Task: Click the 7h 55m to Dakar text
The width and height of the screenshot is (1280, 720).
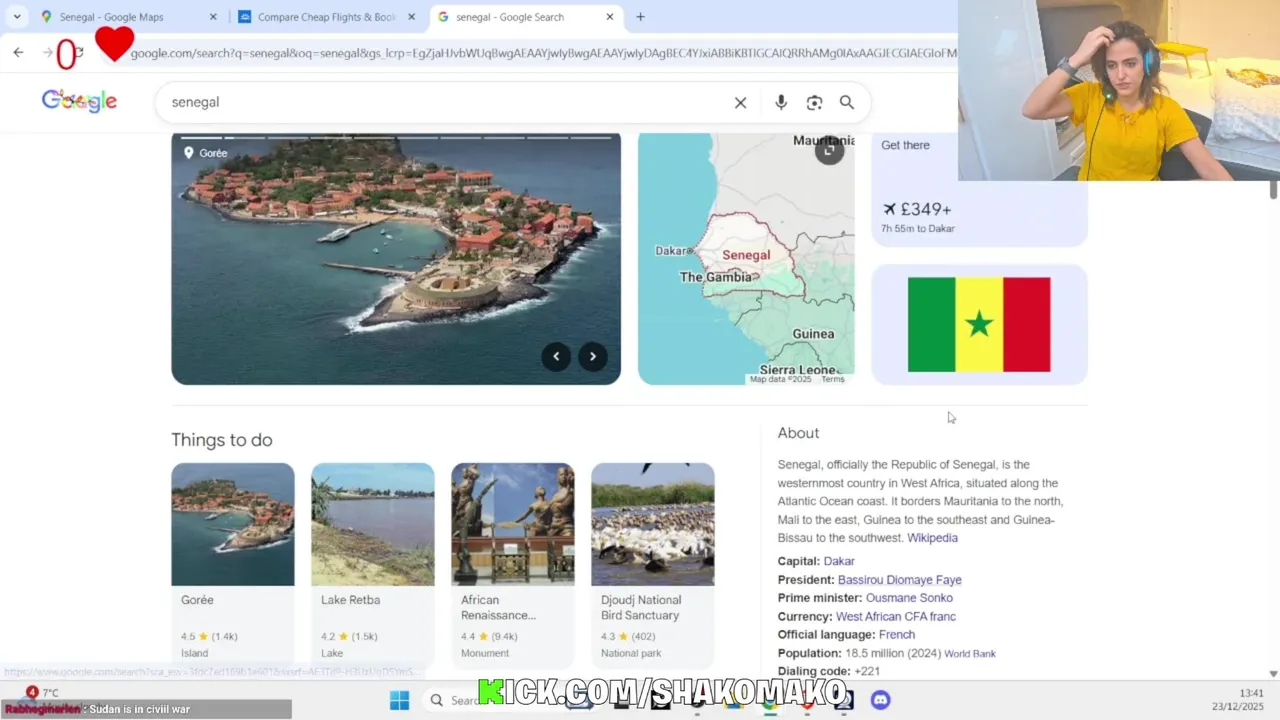Action: click(x=918, y=229)
